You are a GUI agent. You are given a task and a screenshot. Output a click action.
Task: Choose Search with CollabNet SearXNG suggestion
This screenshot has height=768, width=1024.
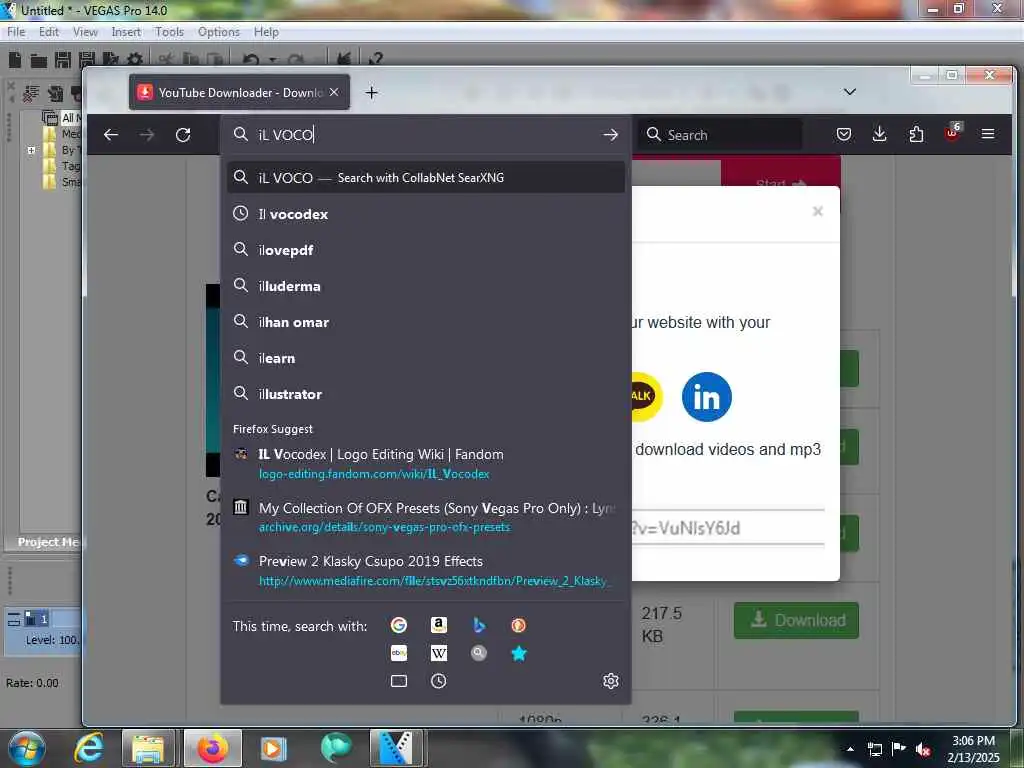click(426, 177)
